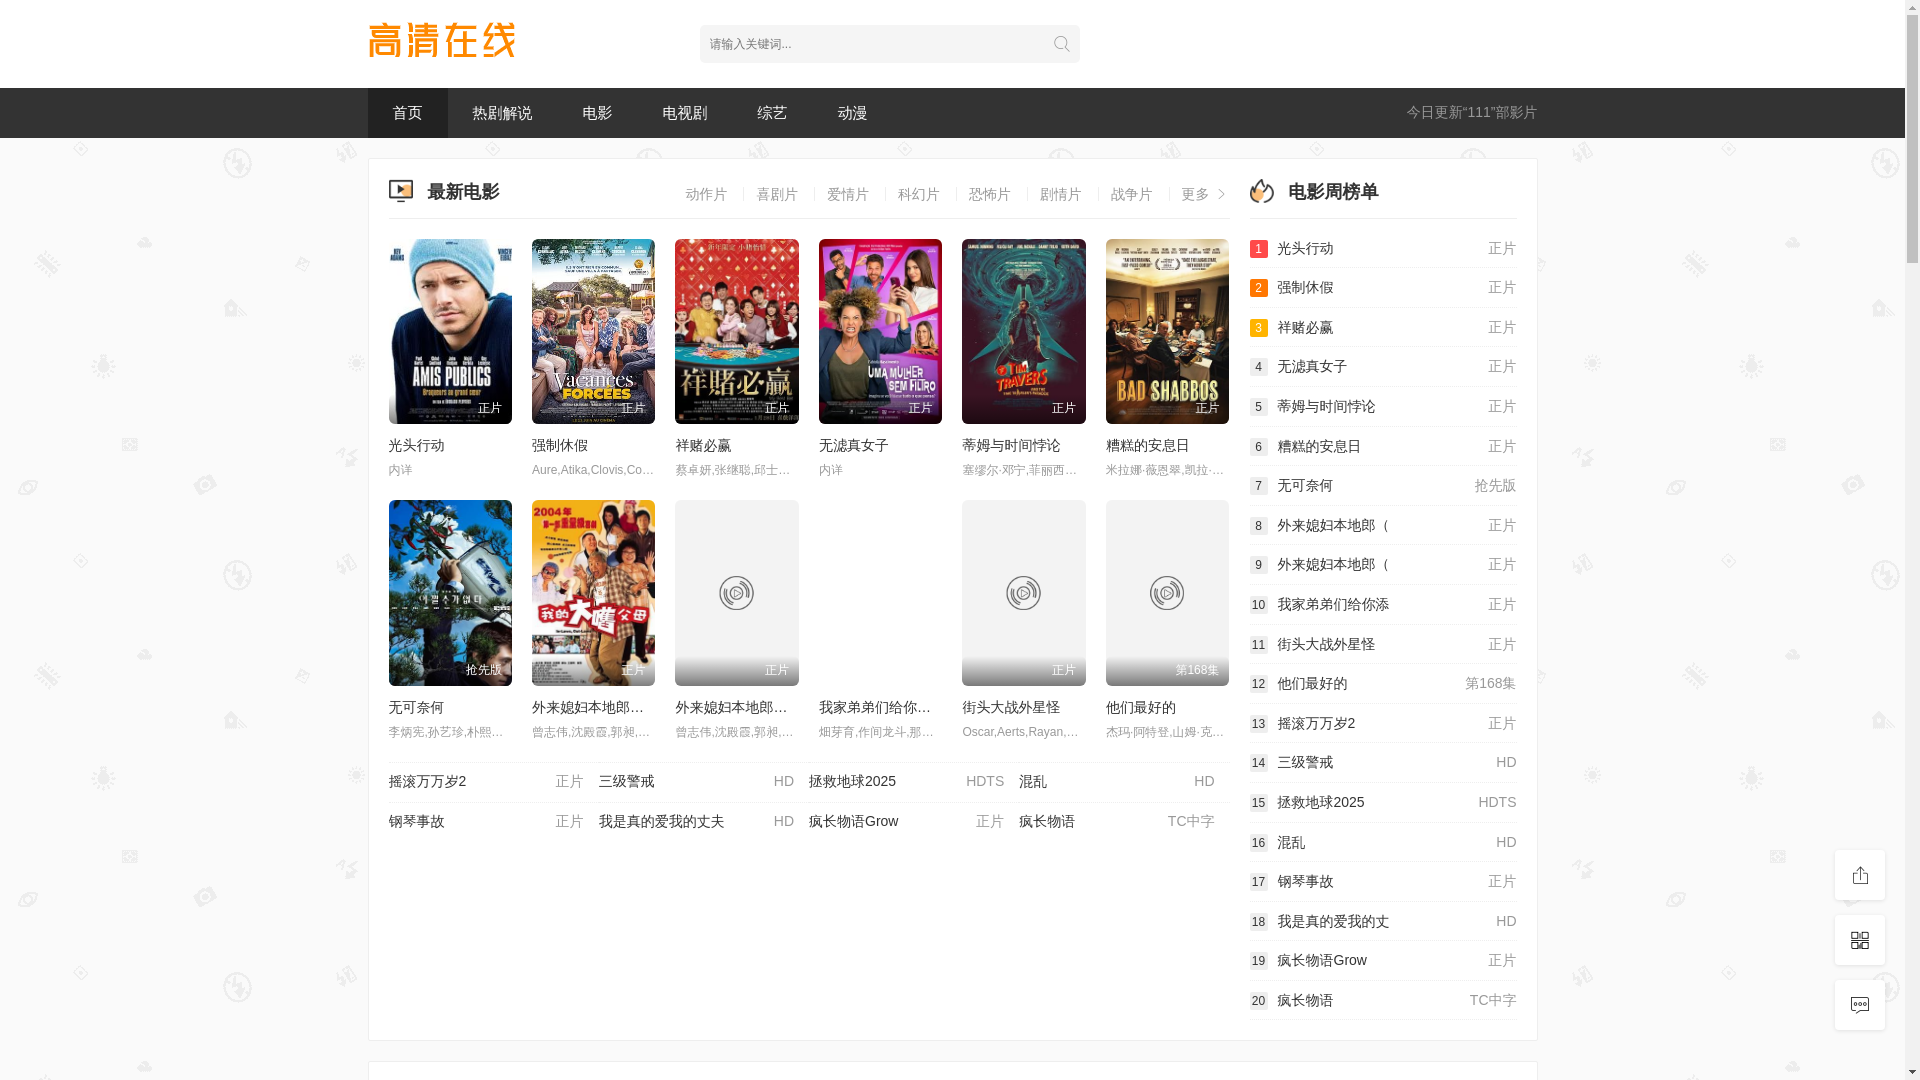Open the Uma Mulher Sem Filtro poster

coord(880,331)
